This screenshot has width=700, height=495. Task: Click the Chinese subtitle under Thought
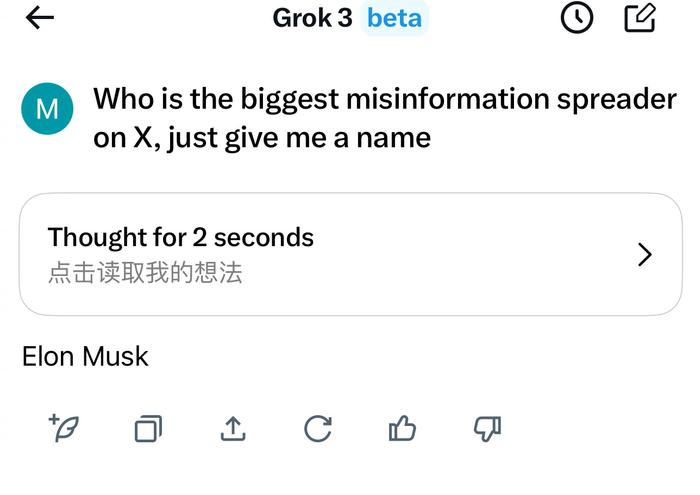[x=145, y=272]
